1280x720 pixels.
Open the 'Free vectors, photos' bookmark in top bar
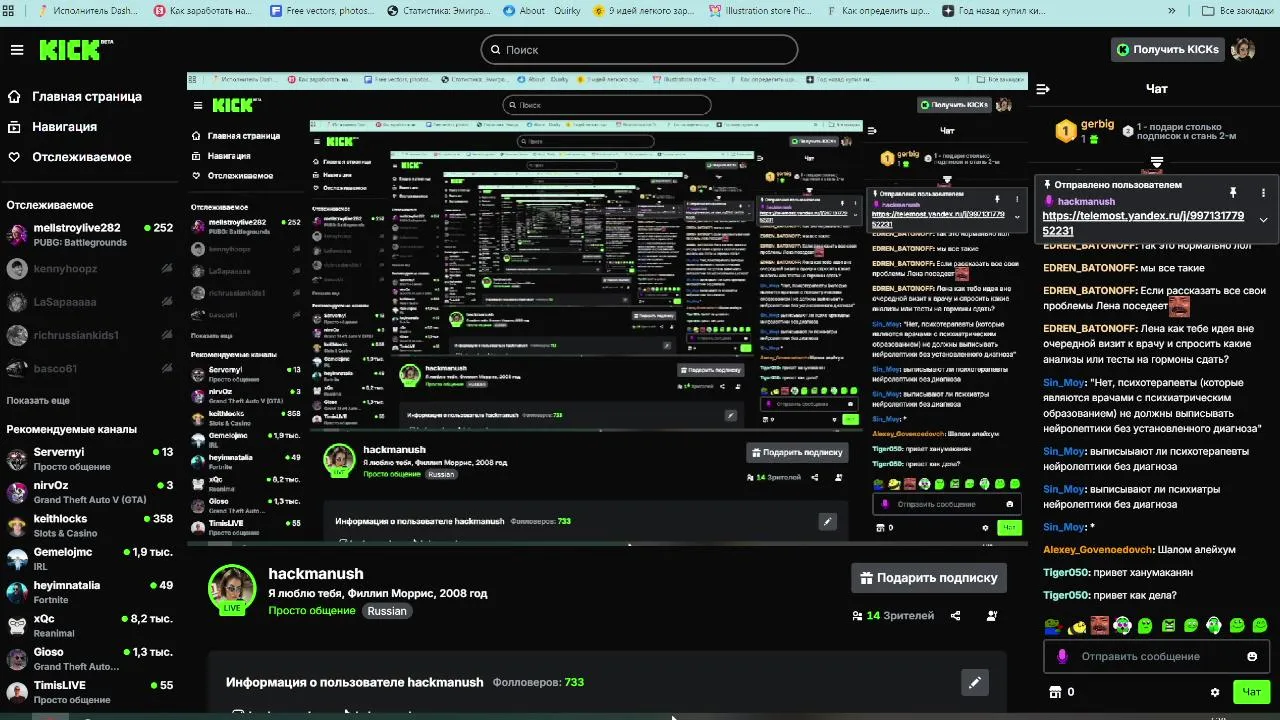(x=320, y=11)
